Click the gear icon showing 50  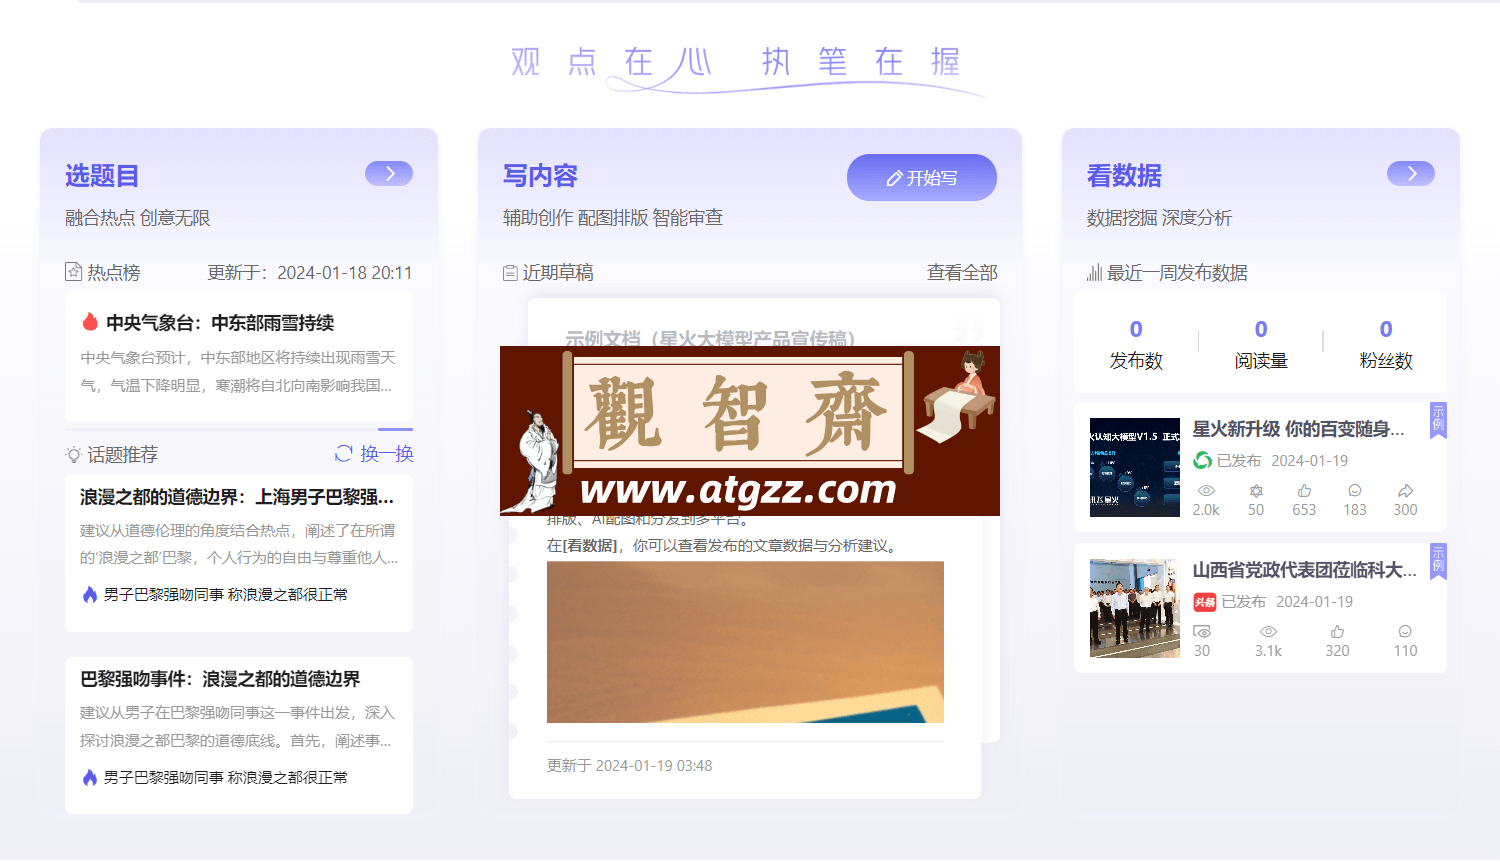point(1256,491)
